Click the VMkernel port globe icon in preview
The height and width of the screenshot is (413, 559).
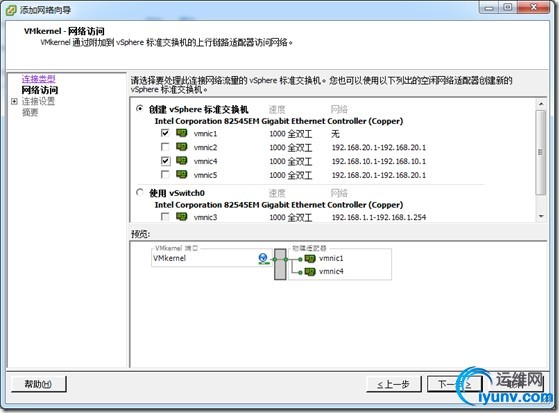tap(263, 258)
